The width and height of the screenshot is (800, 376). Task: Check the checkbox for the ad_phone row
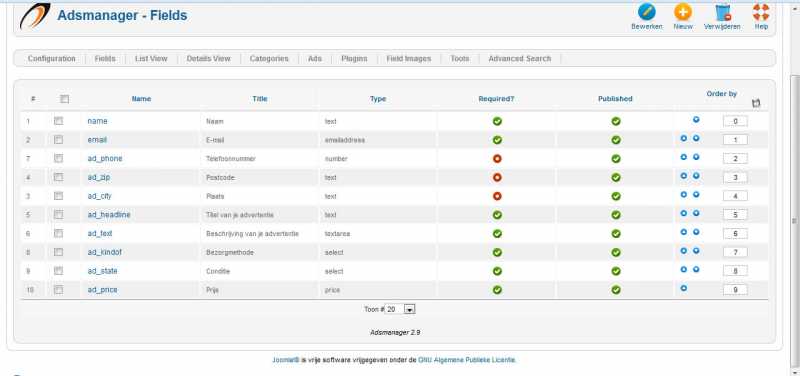[x=58, y=158]
